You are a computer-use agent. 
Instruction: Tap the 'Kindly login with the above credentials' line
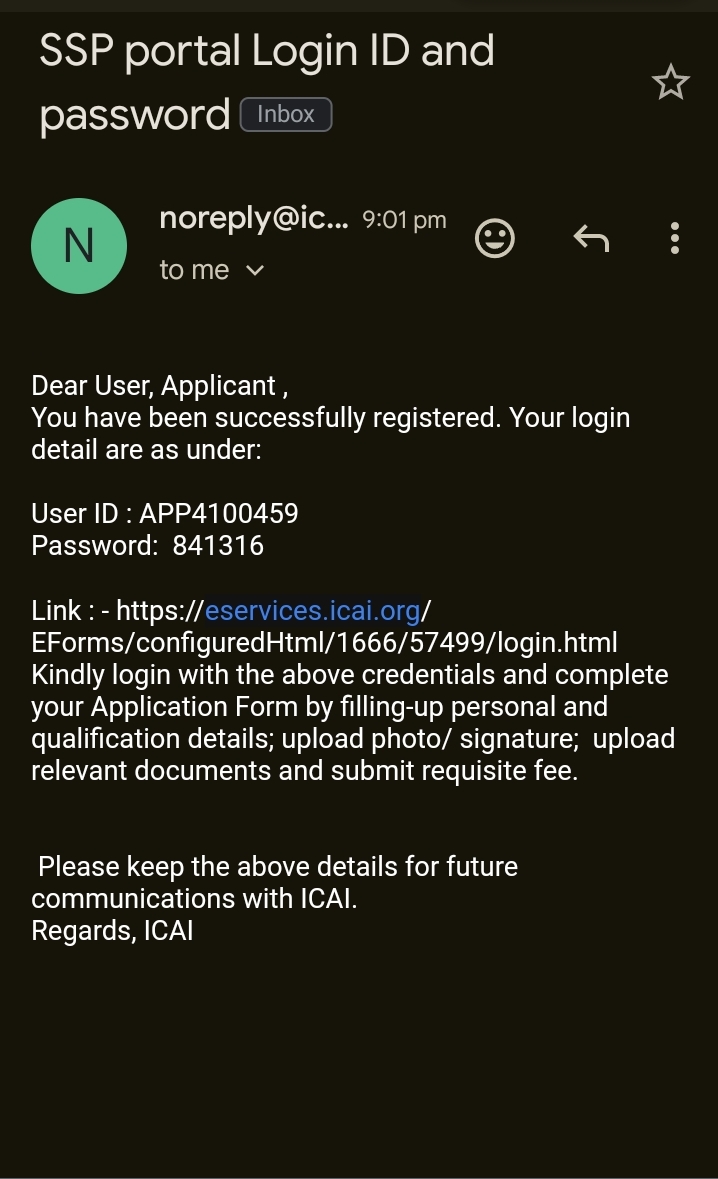[x=350, y=674]
